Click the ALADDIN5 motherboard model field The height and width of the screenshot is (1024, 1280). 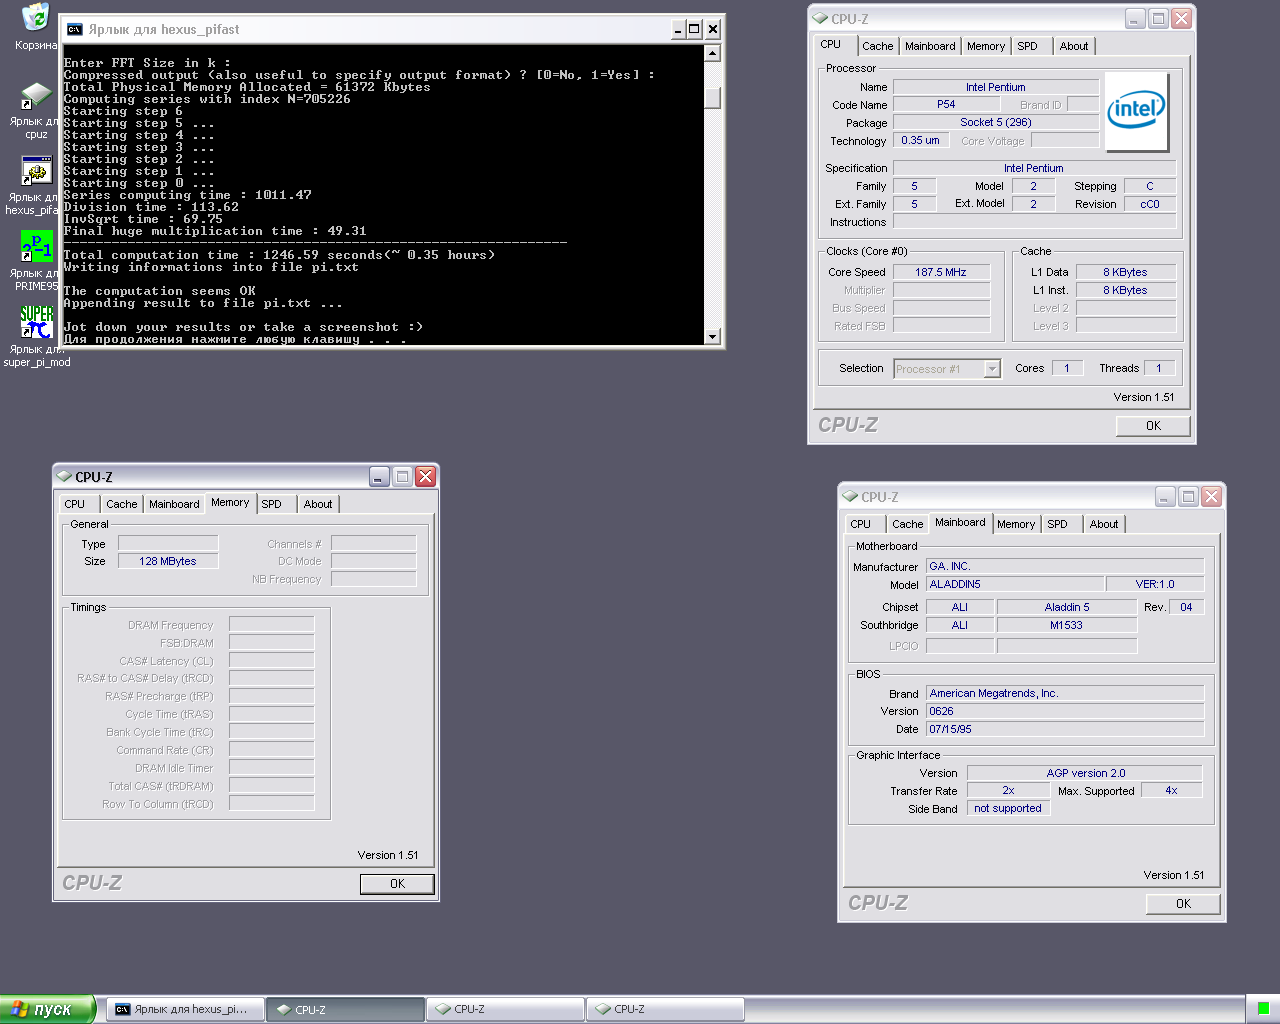tap(1015, 584)
